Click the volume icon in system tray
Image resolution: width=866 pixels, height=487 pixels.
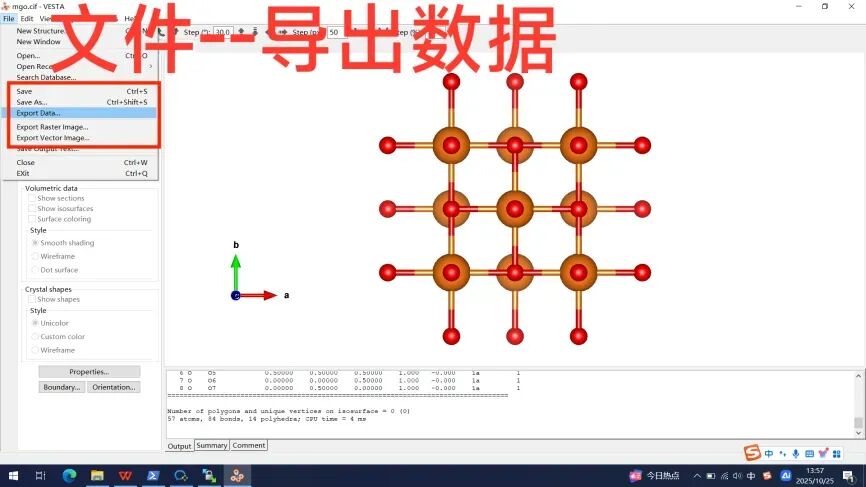pos(737,476)
